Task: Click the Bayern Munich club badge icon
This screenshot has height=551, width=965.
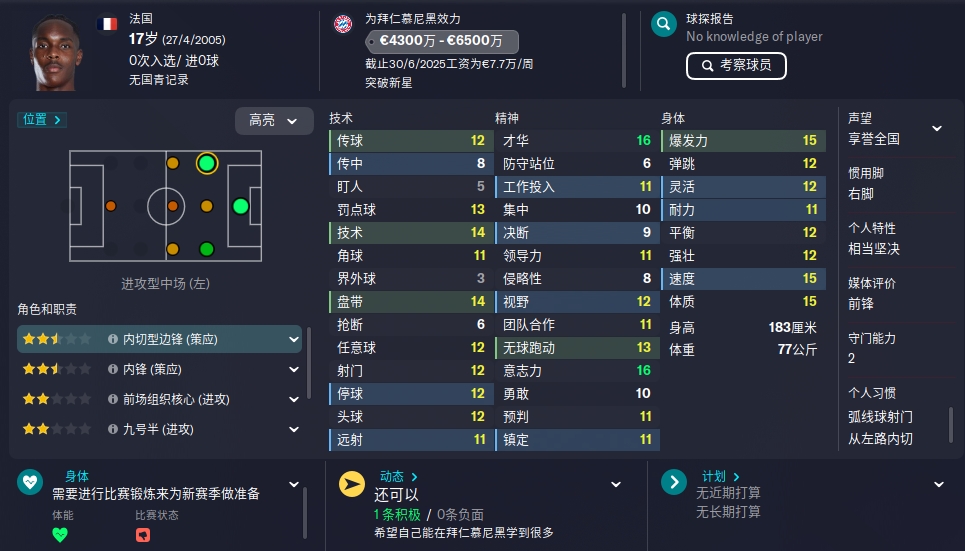Action: click(x=343, y=24)
